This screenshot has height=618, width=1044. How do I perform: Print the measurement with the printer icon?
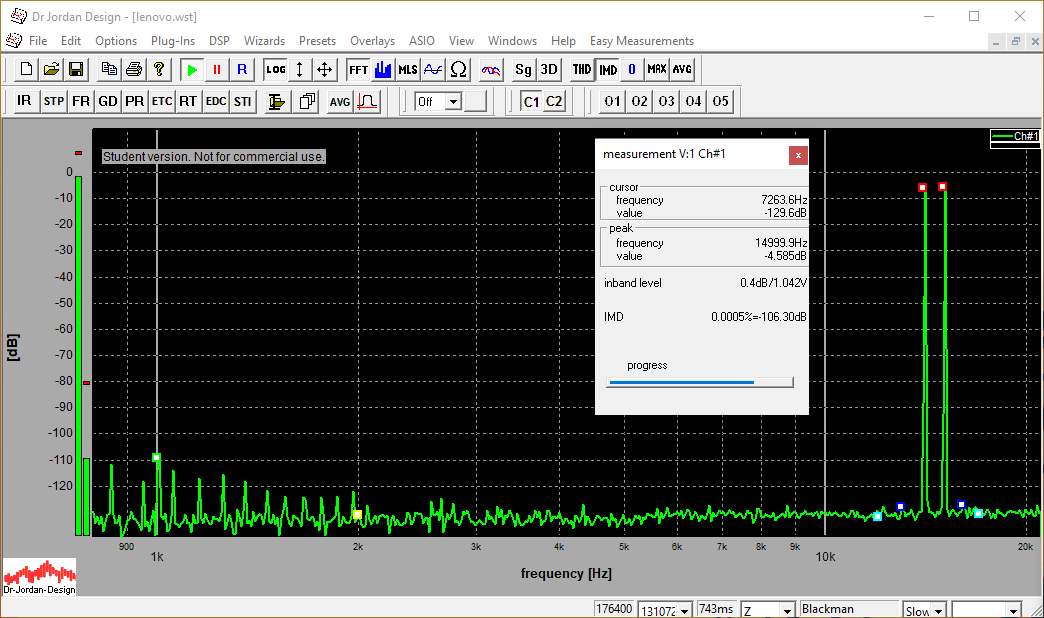coord(134,69)
